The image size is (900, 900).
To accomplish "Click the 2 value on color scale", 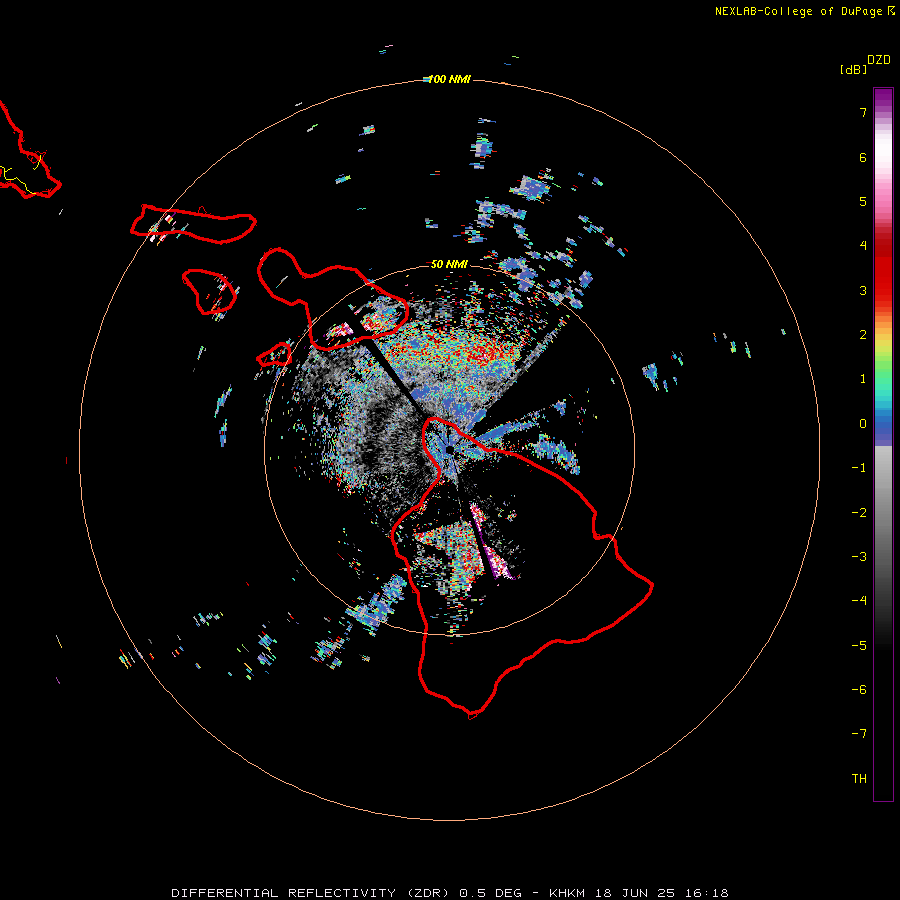I will point(863,335).
